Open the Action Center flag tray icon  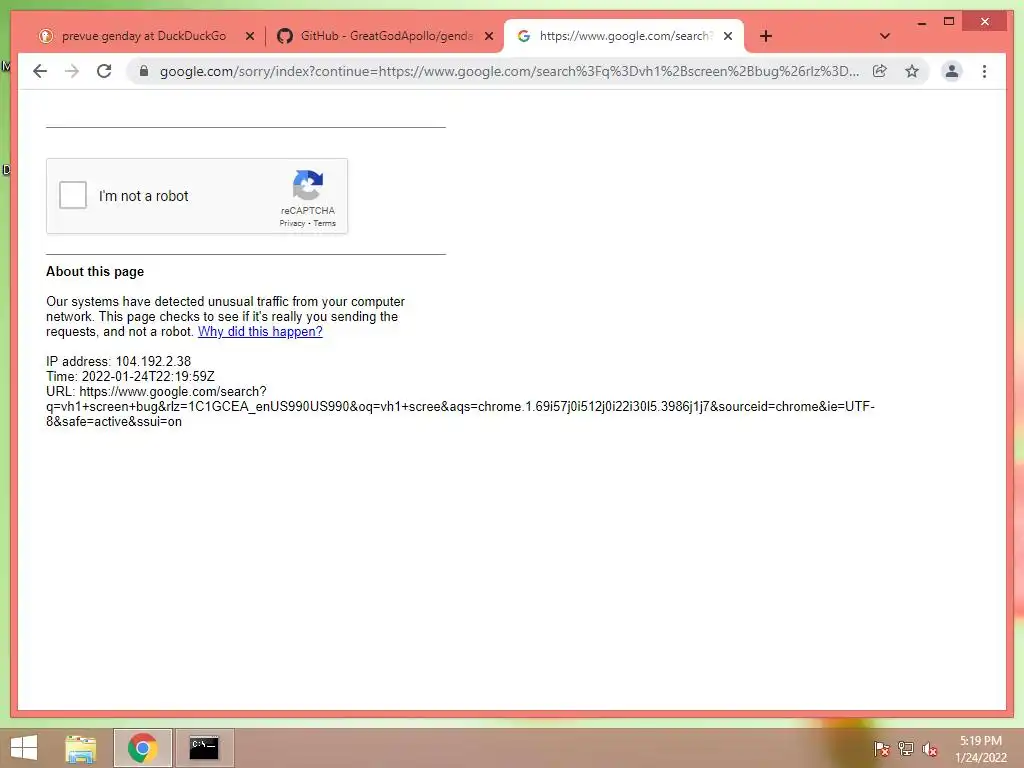(882, 749)
